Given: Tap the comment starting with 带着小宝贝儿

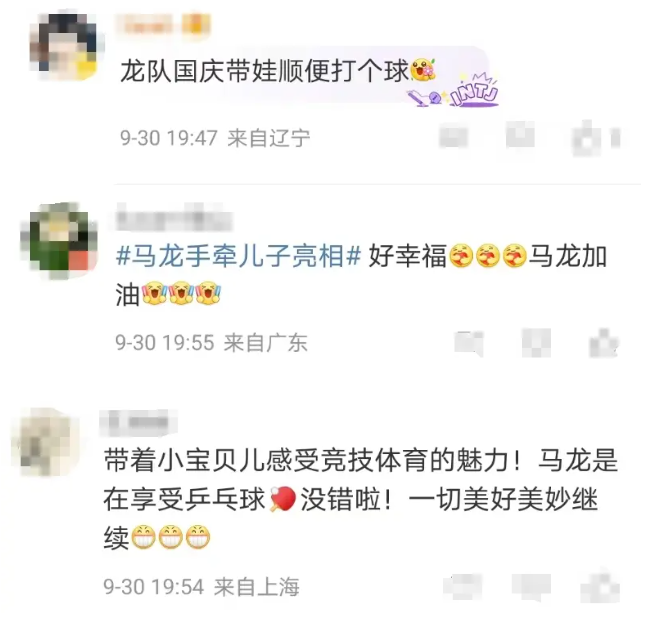Looking at the screenshot, I should coord(361,499).
